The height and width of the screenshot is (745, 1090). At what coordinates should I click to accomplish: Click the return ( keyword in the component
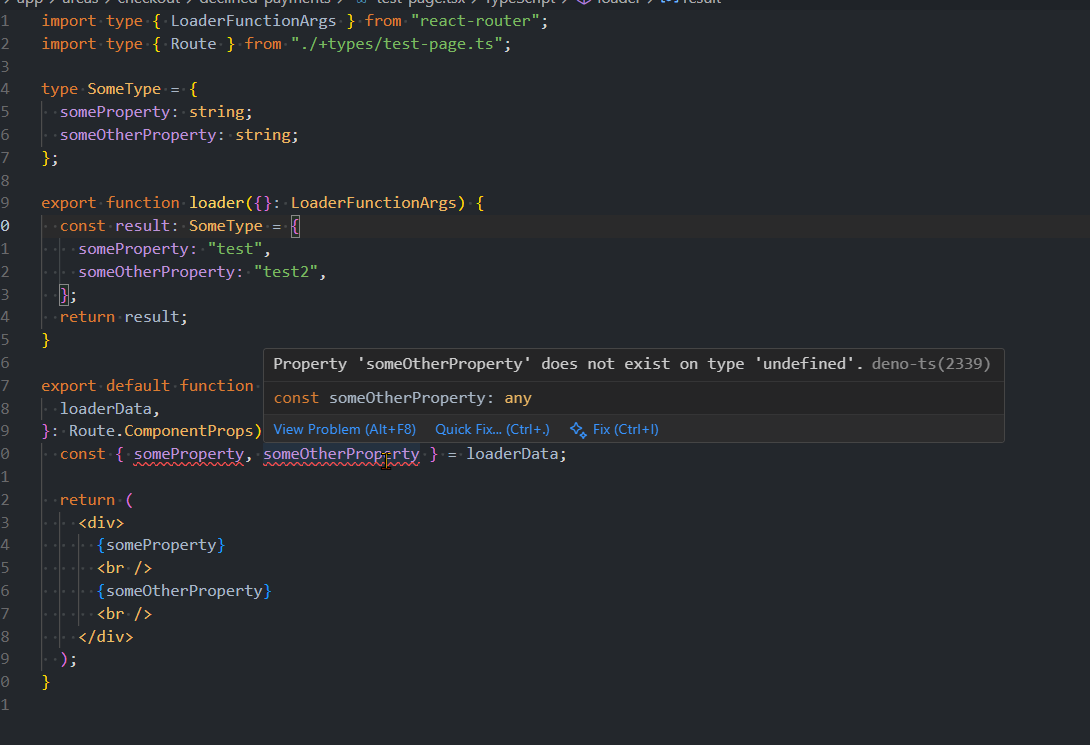(x=96, y=500)
